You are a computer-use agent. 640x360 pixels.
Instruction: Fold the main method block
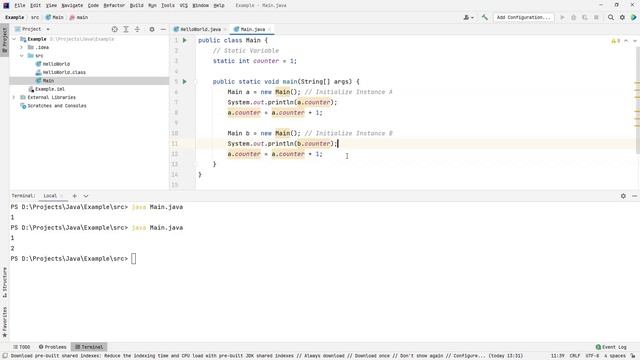coord(196,82)
